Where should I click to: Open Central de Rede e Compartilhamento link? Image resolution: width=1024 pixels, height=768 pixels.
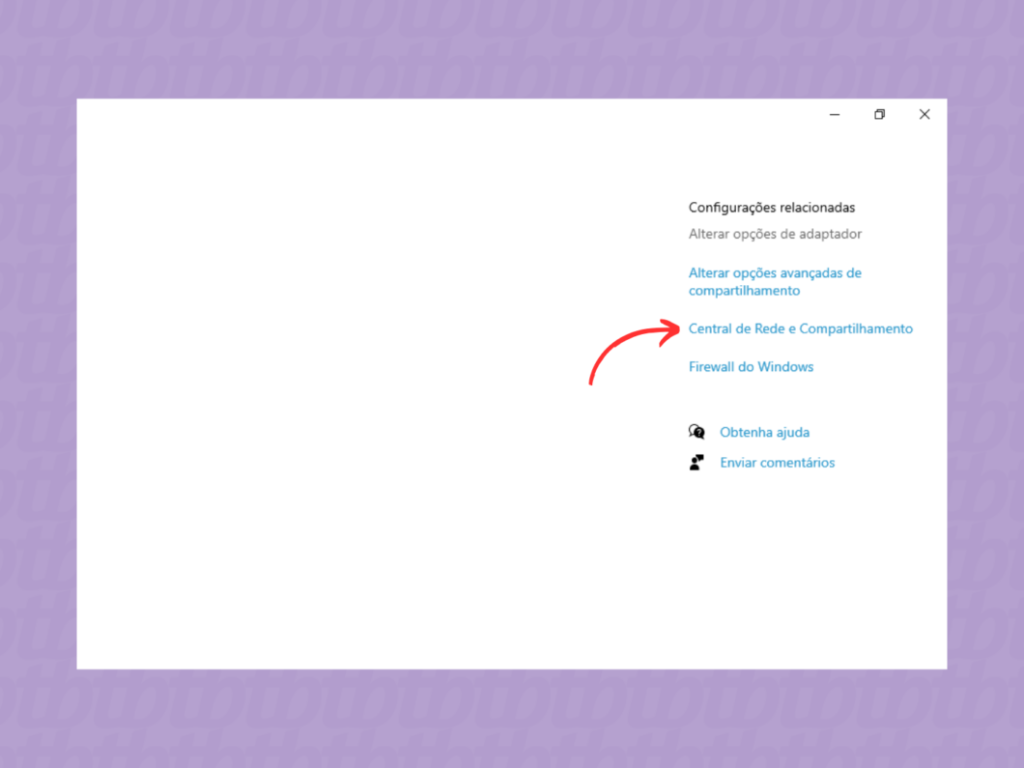click(800, 328)
